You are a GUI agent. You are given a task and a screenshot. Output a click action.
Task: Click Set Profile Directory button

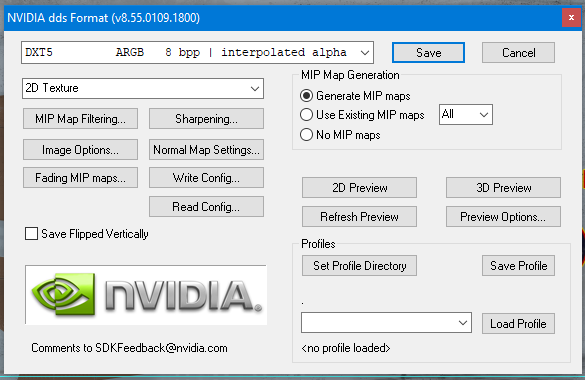point(359,266)
